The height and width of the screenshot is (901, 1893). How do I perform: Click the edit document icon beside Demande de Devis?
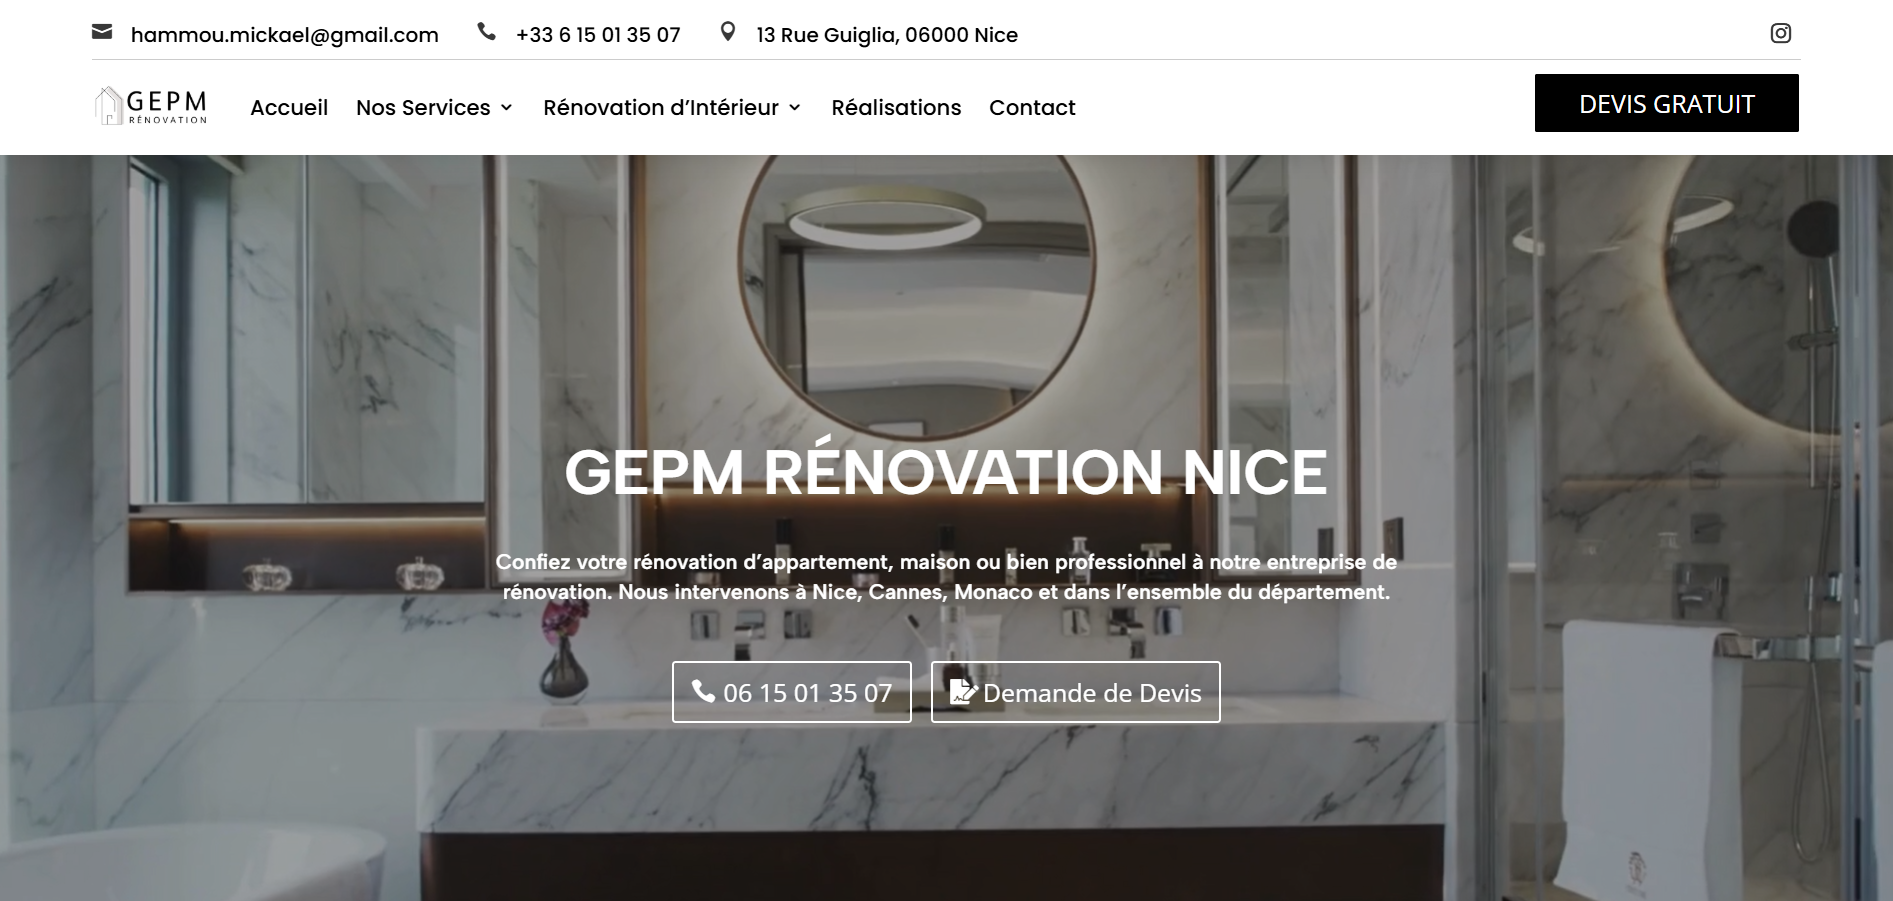coord(963,691)
